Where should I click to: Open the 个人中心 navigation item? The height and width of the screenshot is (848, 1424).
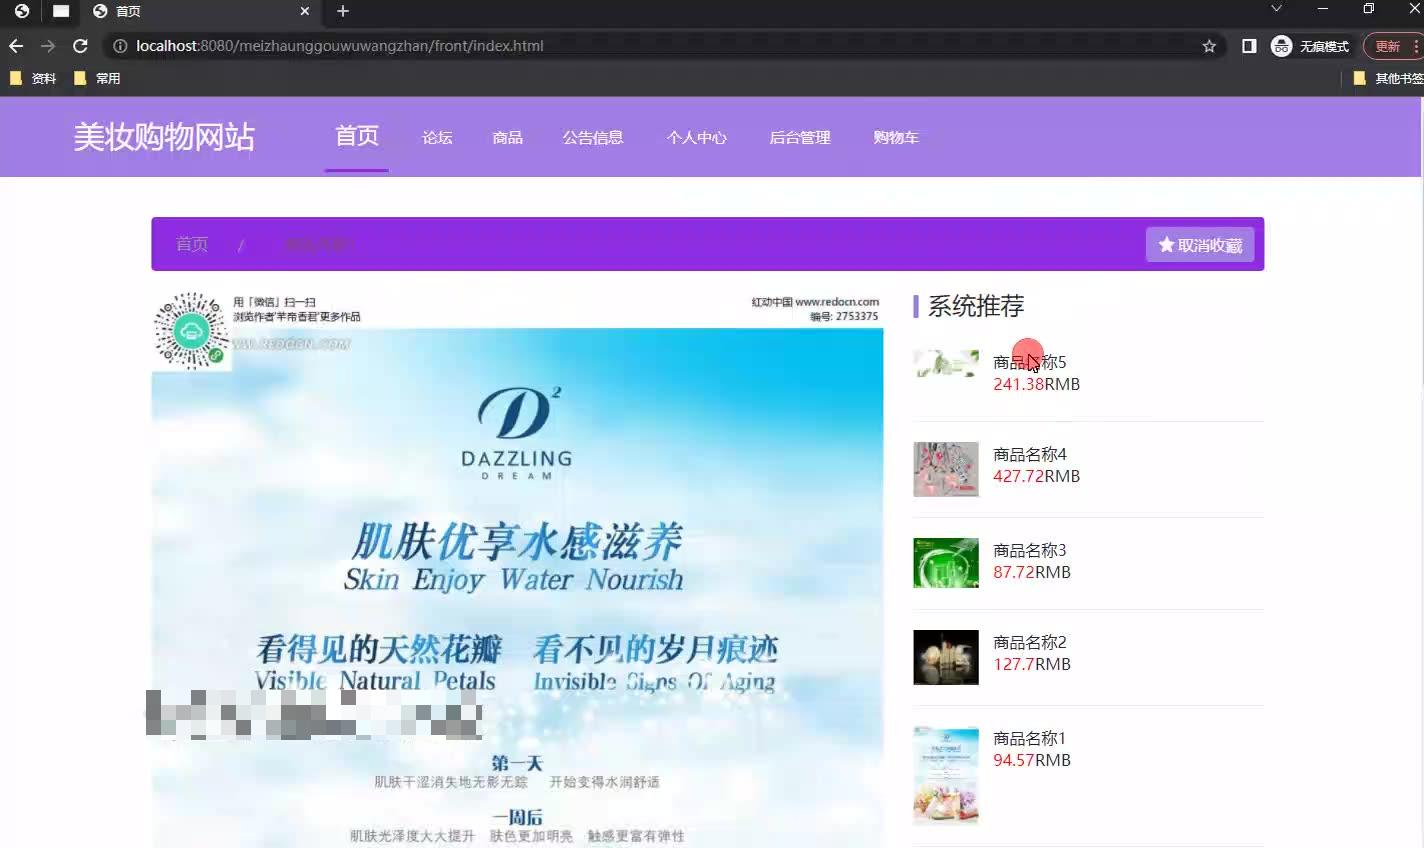tap(697, 138)
